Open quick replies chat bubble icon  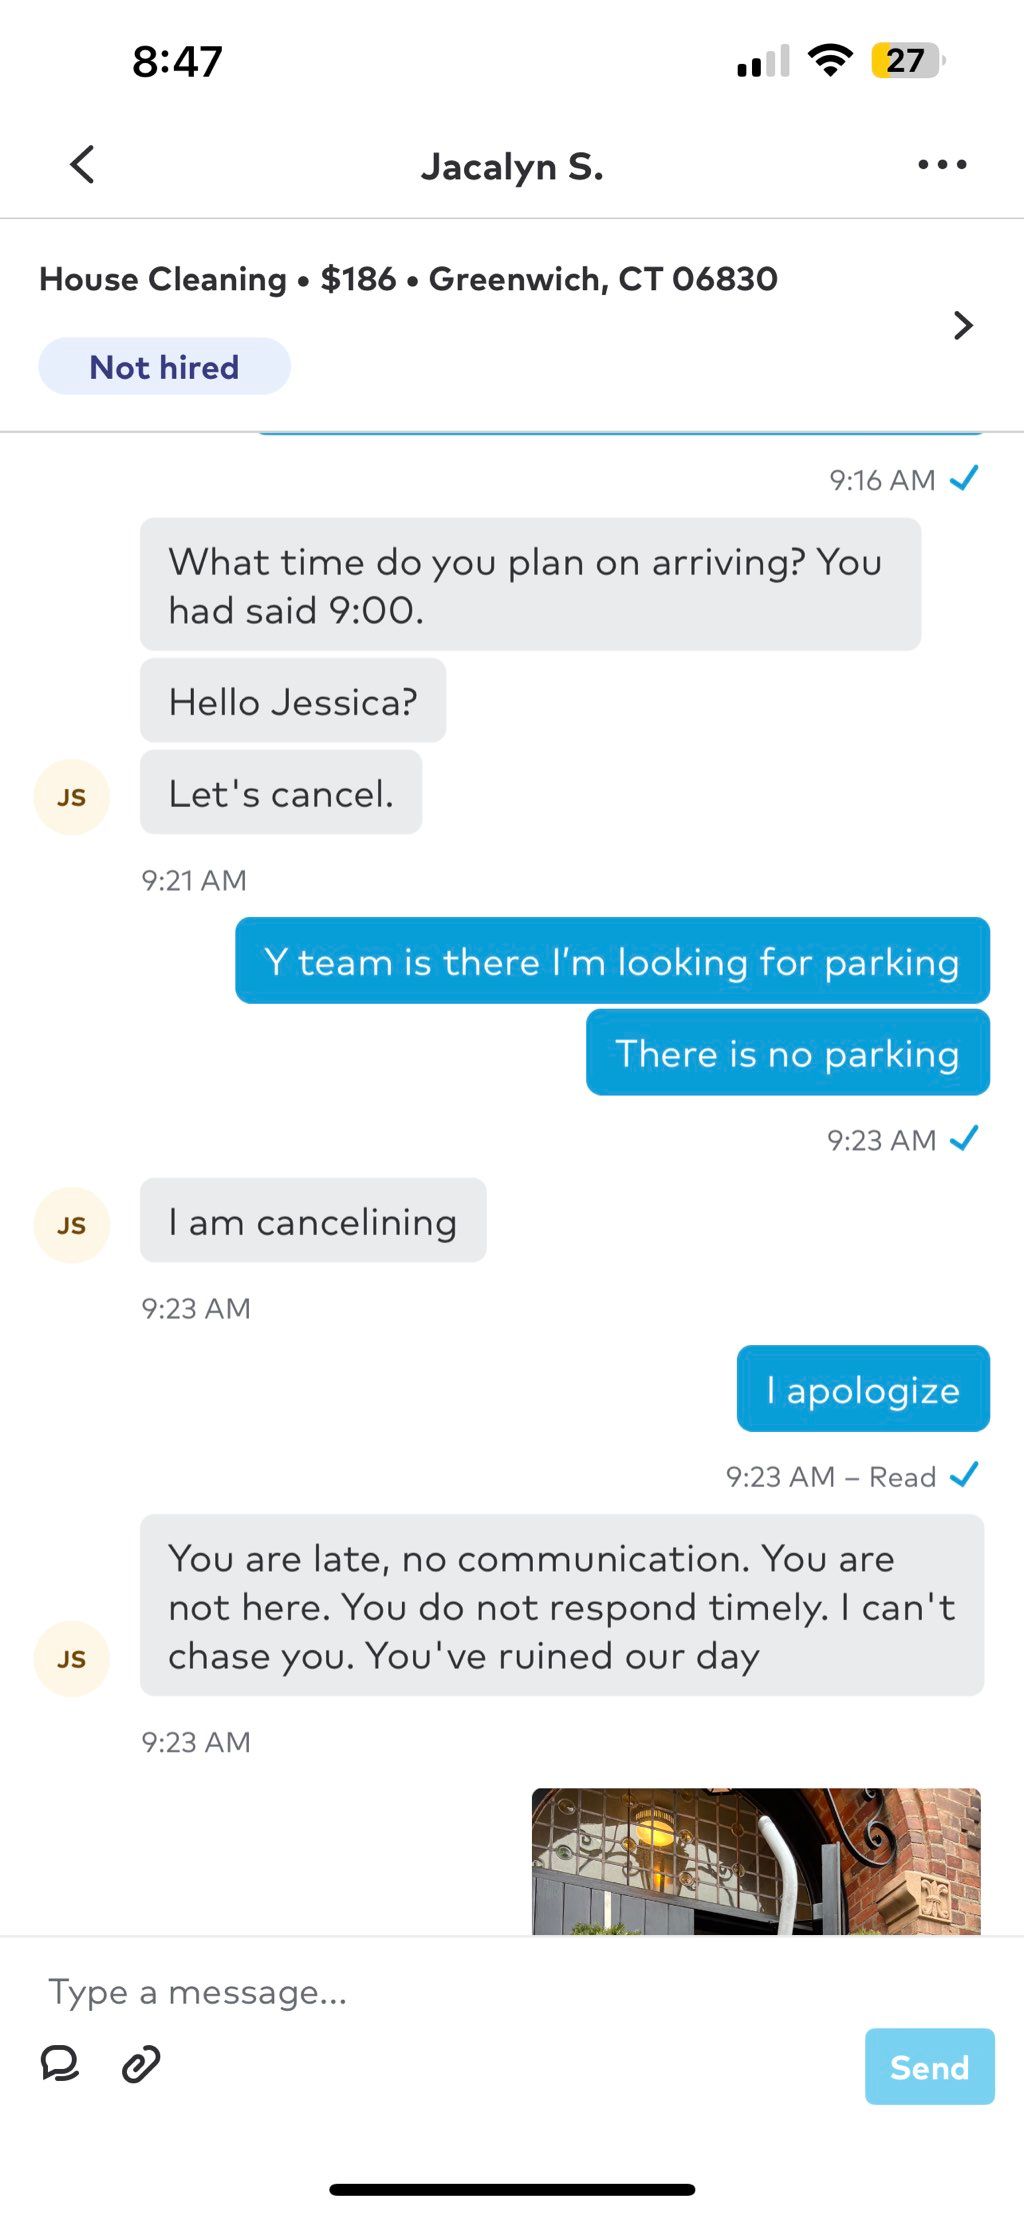point(60,2063)
